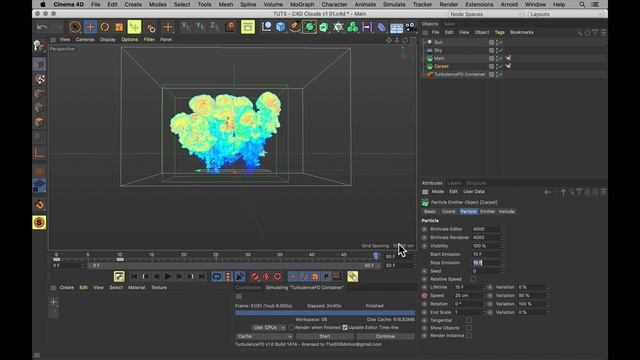Select the Live Selection tool
The width and height of the screenshot is (640, 360).
click(75, 27)
